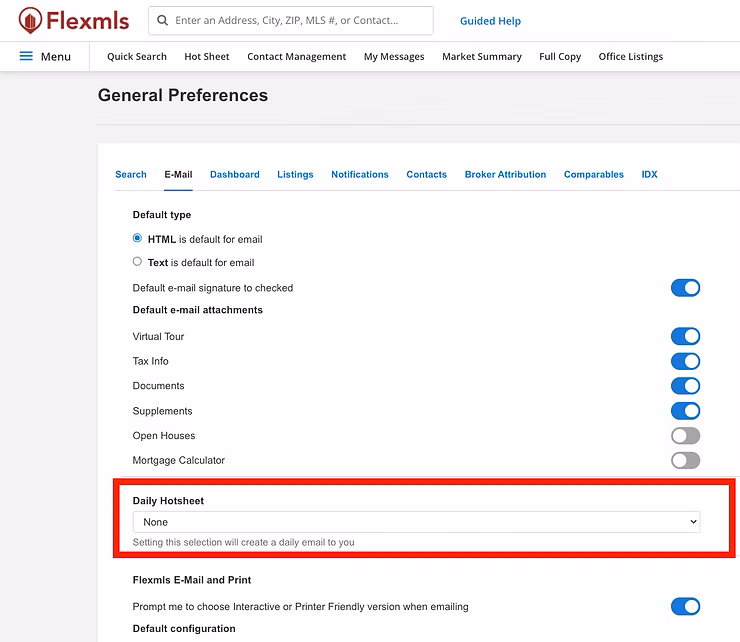The image size is (740, 642).
Task: Select Text as default email type
Action: click(138, 262)
